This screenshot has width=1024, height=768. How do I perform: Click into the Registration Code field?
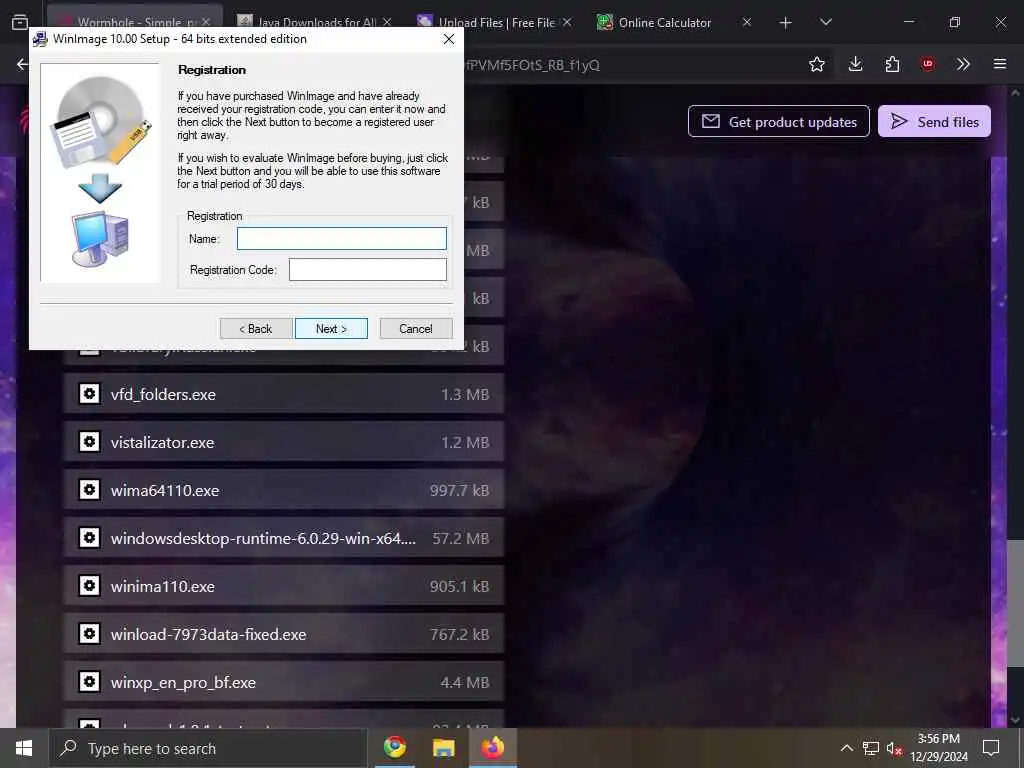coord(368,269)
